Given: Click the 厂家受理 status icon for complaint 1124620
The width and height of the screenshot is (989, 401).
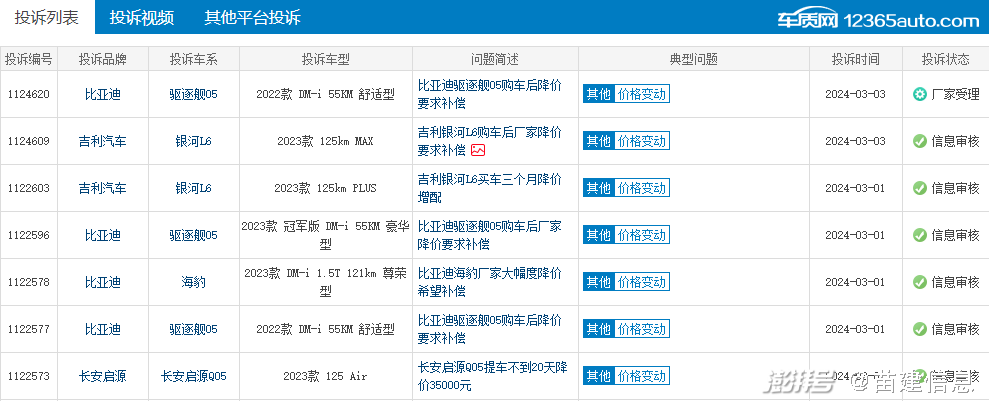Looking at the screenshot, I should [x=919, y=95].
